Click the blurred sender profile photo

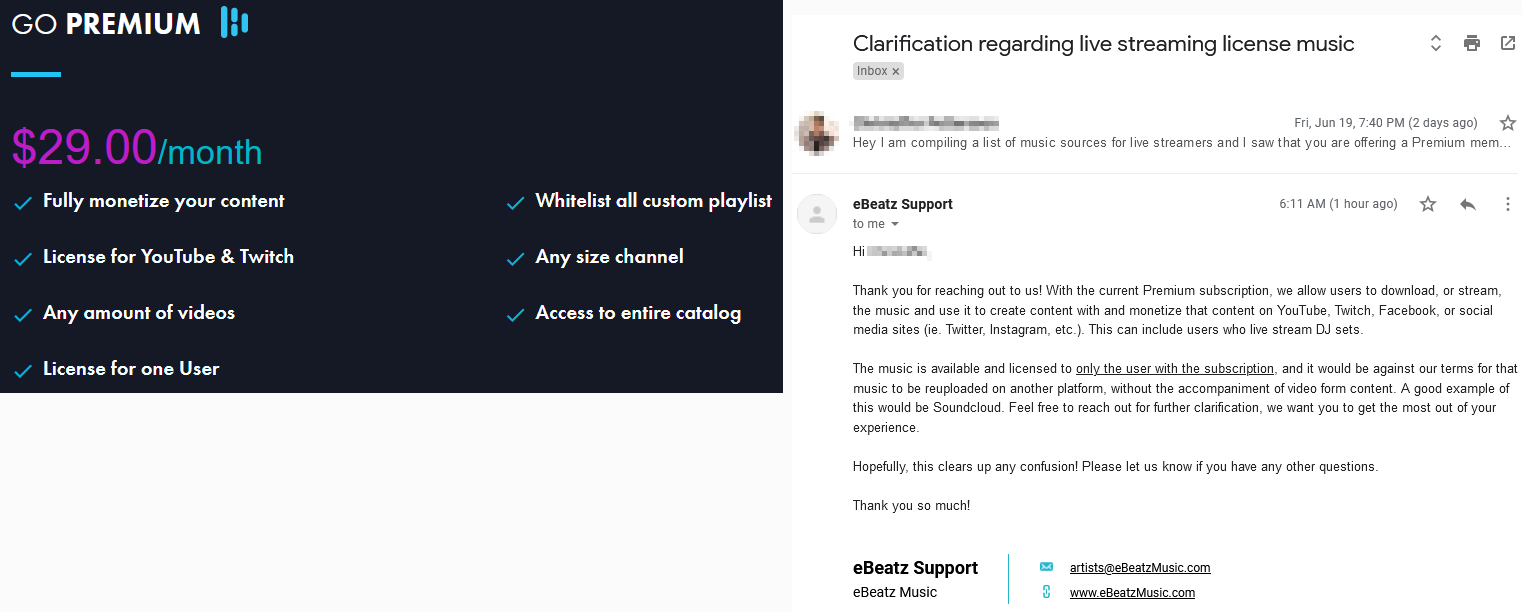pyautogui.click(x=817, y=132)
